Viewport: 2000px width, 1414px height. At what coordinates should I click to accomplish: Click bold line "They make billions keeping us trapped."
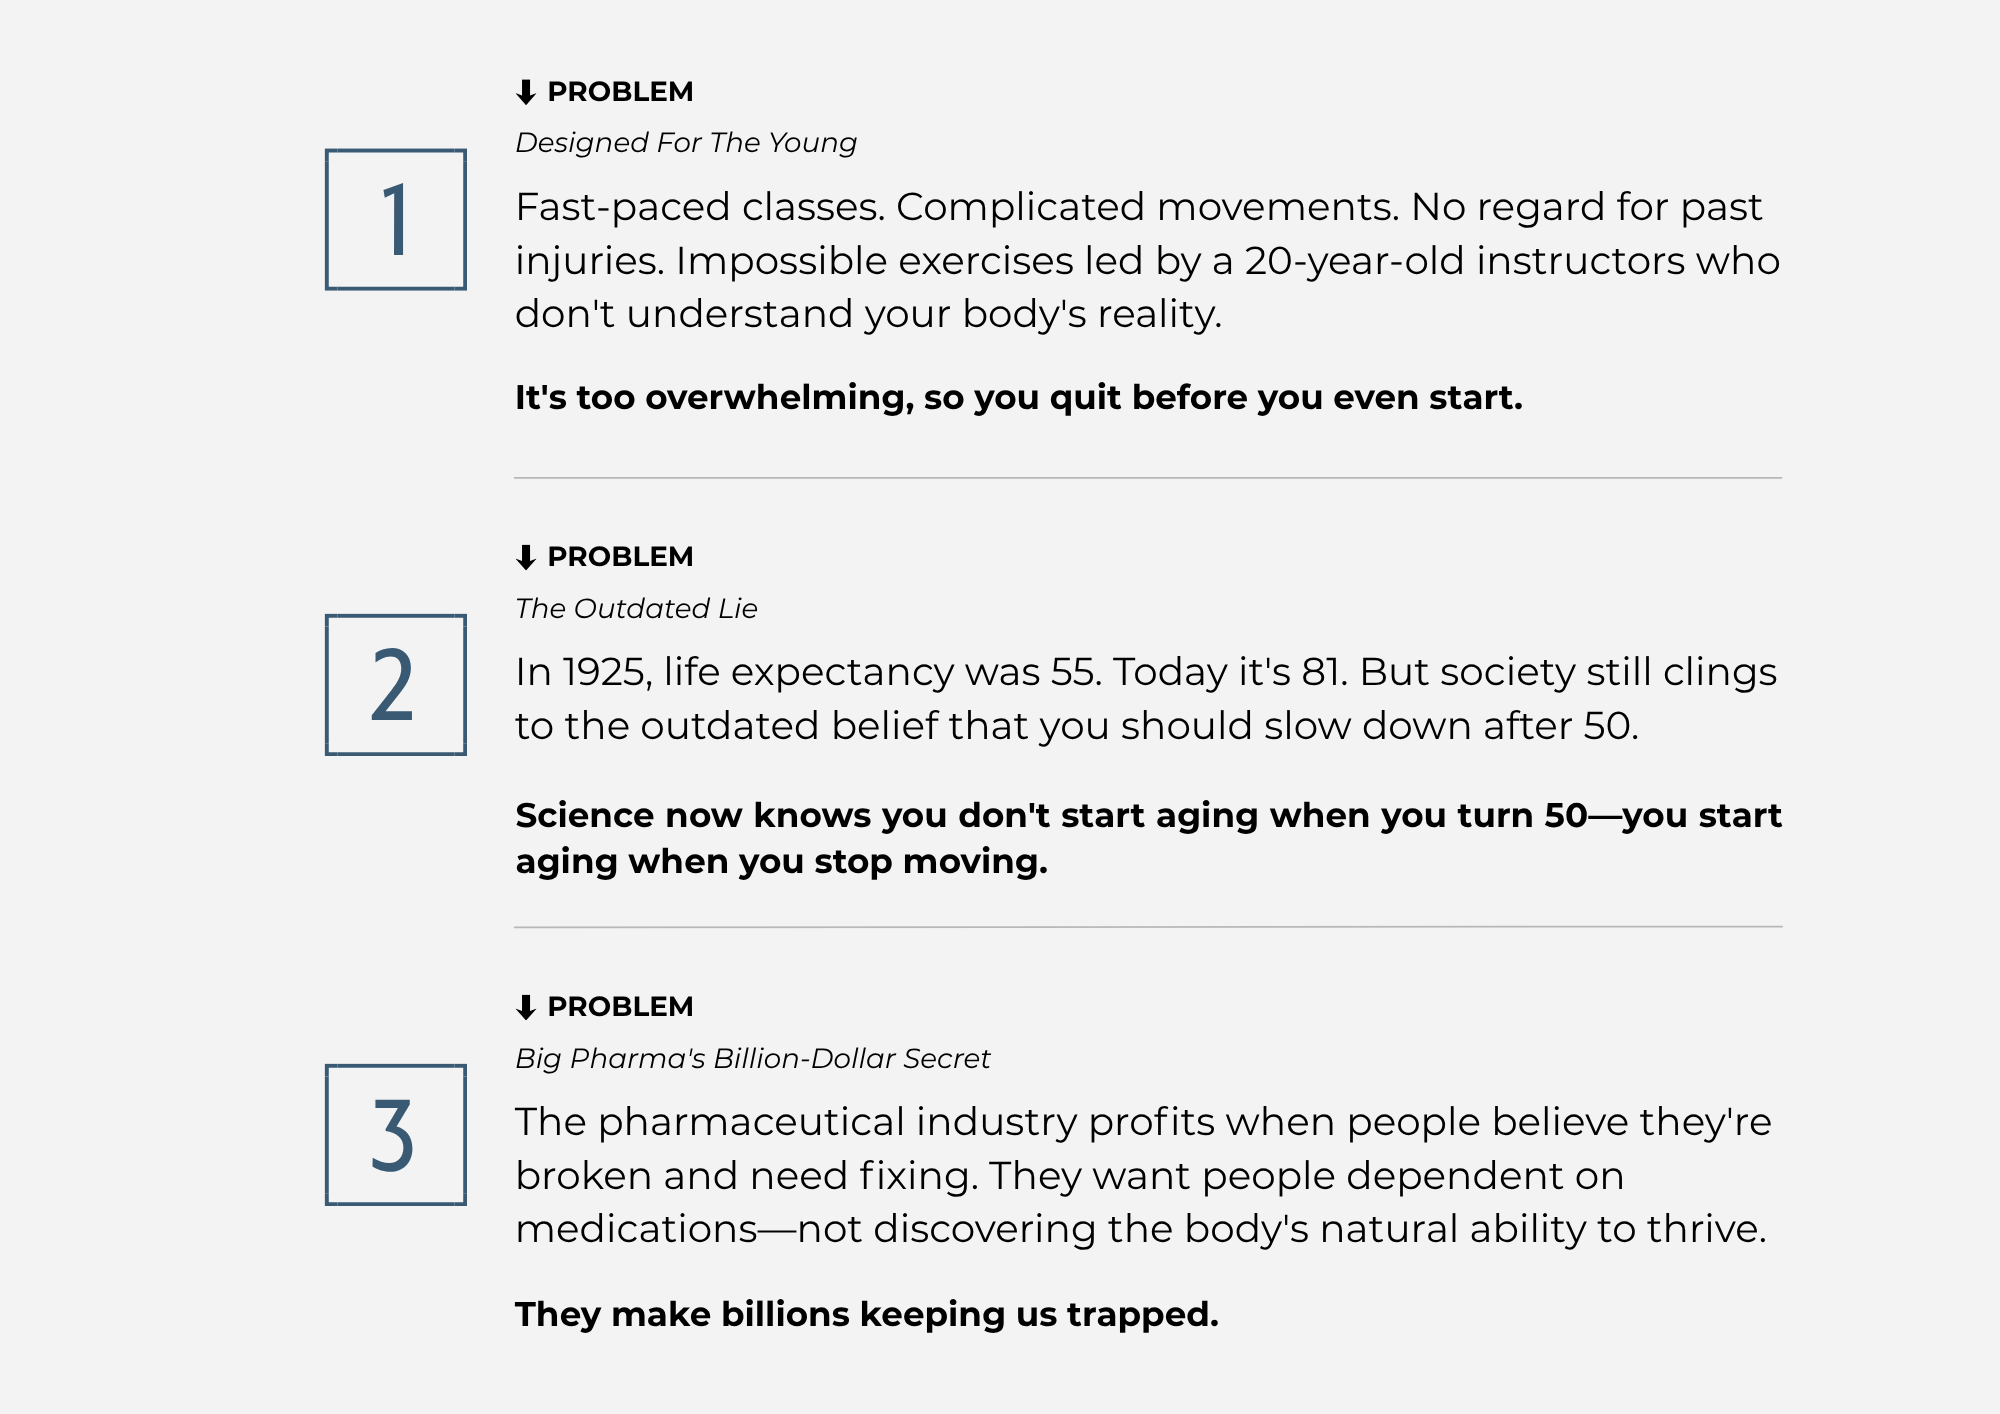(x=867, y=1314)
